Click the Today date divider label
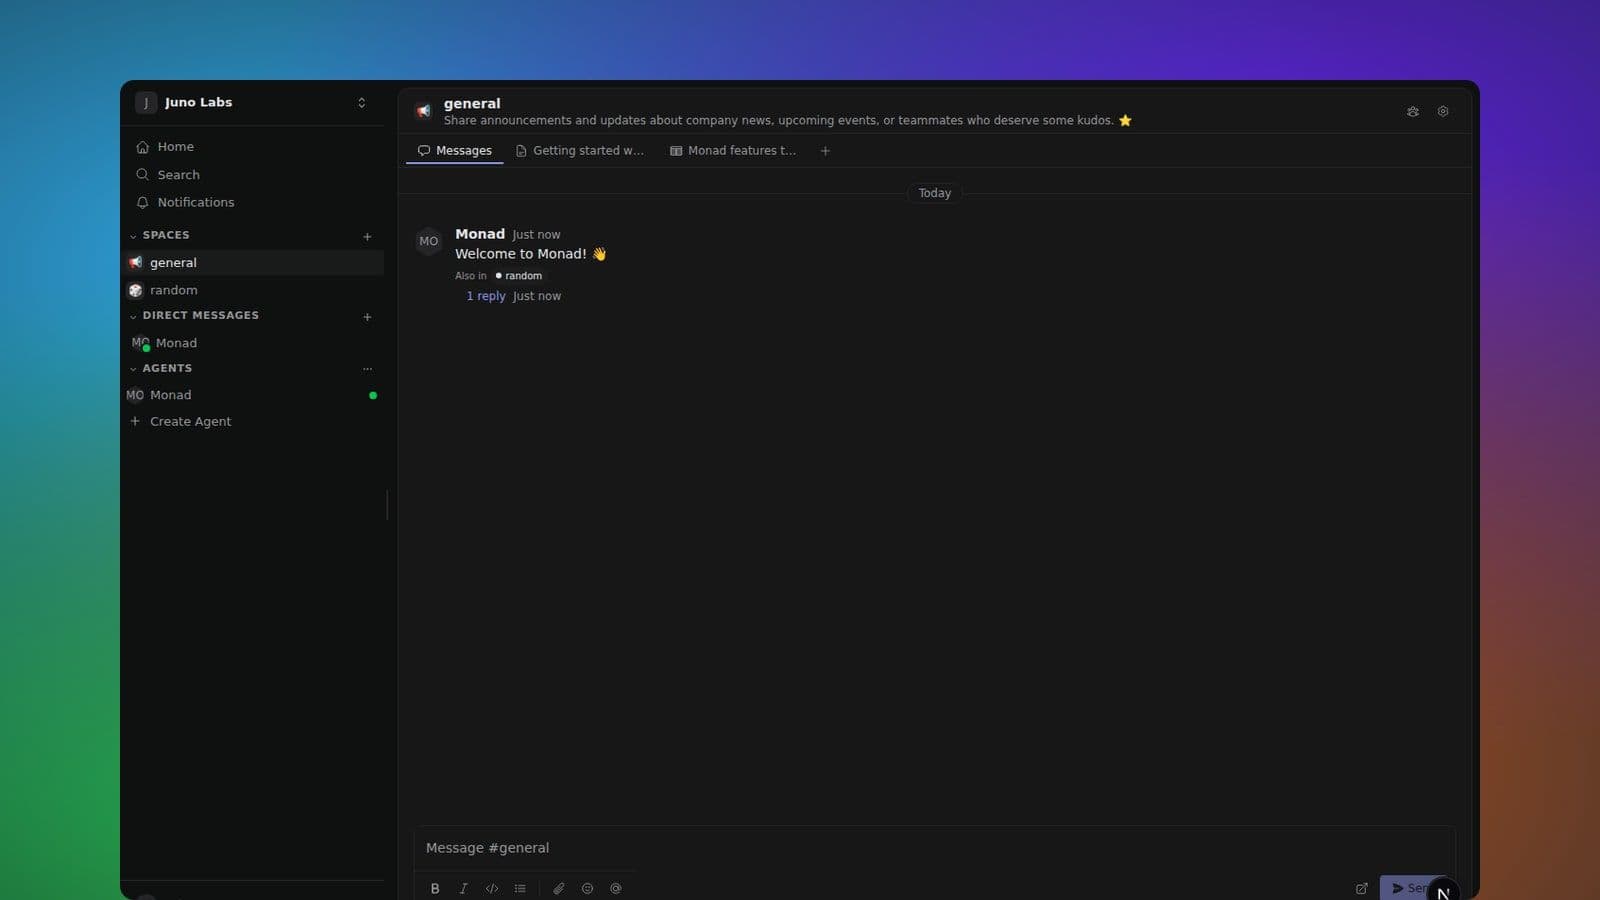 (935, 193)
